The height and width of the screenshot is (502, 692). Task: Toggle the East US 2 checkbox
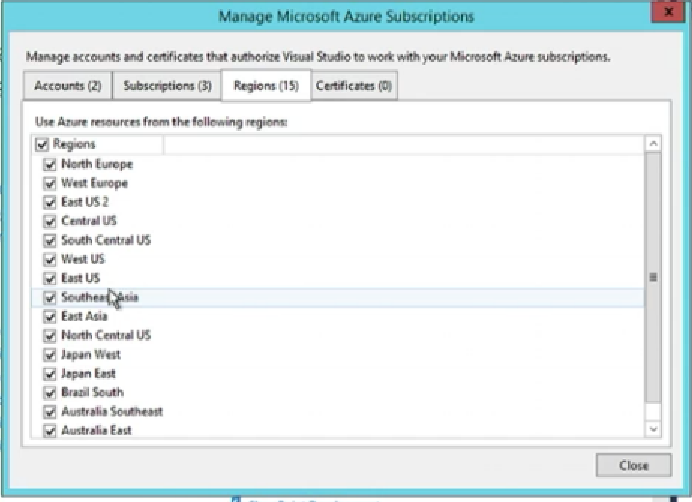coord(49,202)
